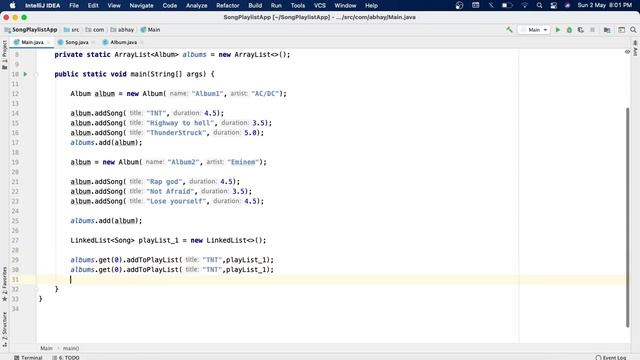The width and height of the screenshot is (640, 360).
Task: Click "Lose yourself" string on line 23
Action: 176,201
